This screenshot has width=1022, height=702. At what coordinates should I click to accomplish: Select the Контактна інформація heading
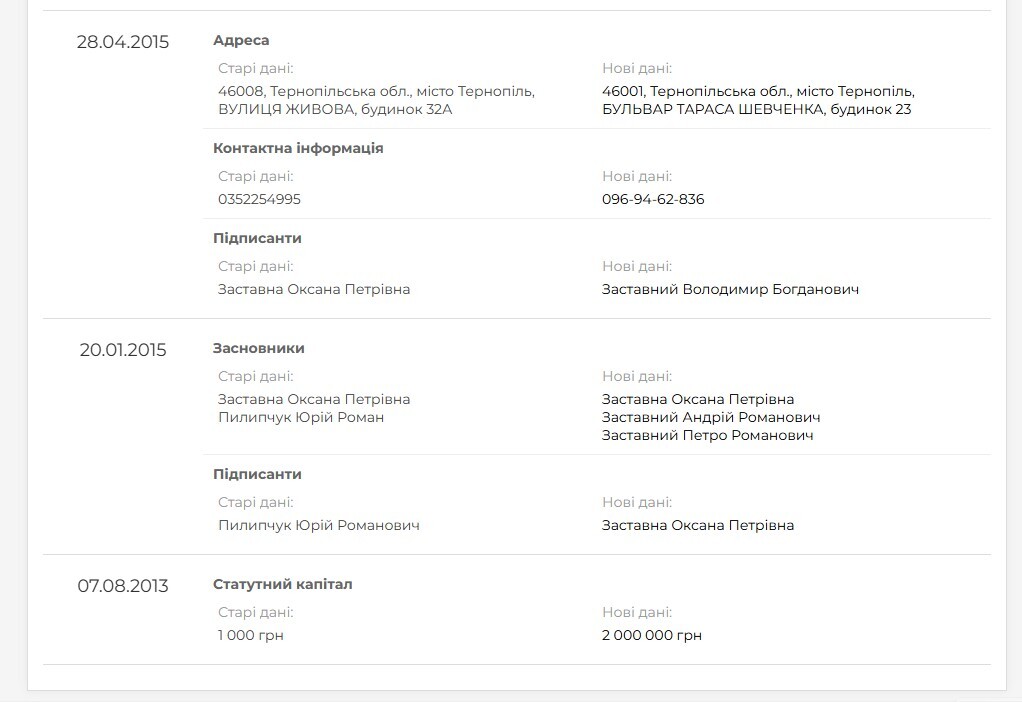pos(298,148)
